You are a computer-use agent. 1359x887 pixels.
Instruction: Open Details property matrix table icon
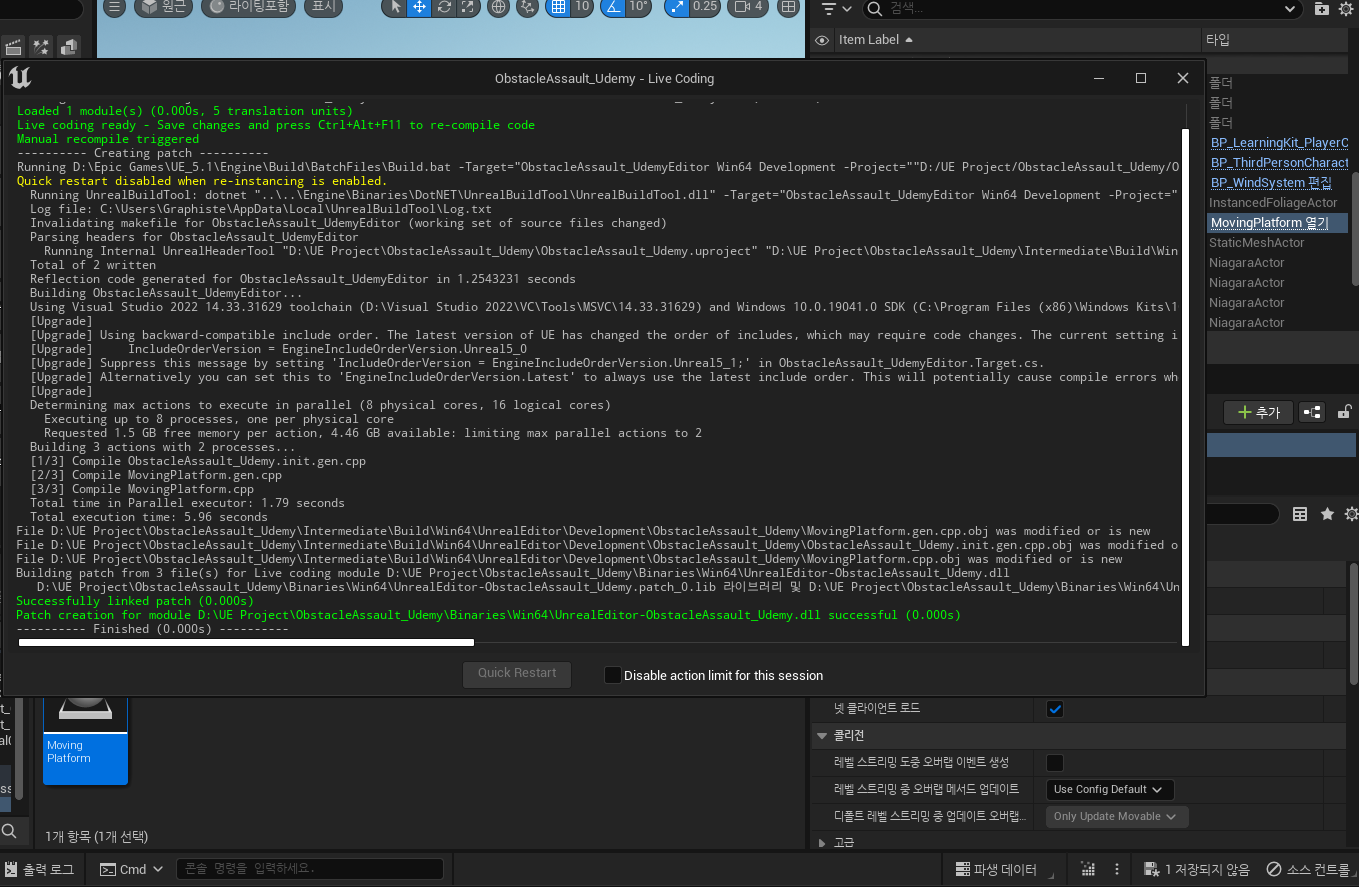(1300, 514)
